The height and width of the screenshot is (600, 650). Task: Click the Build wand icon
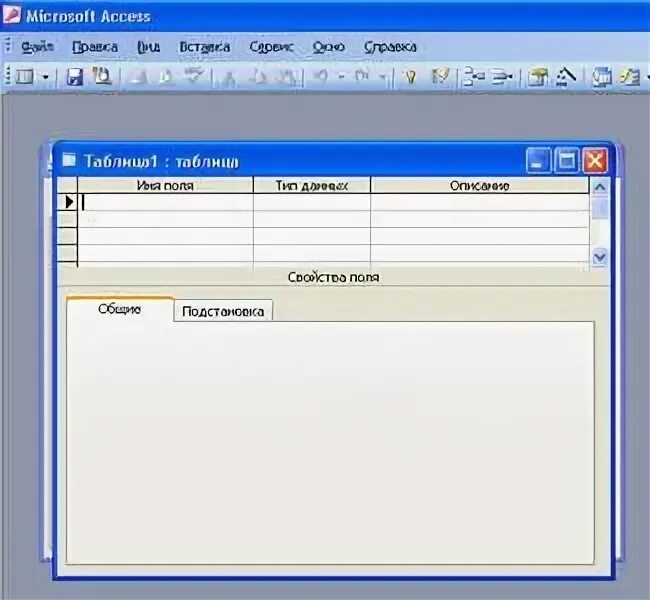point(565,77)
